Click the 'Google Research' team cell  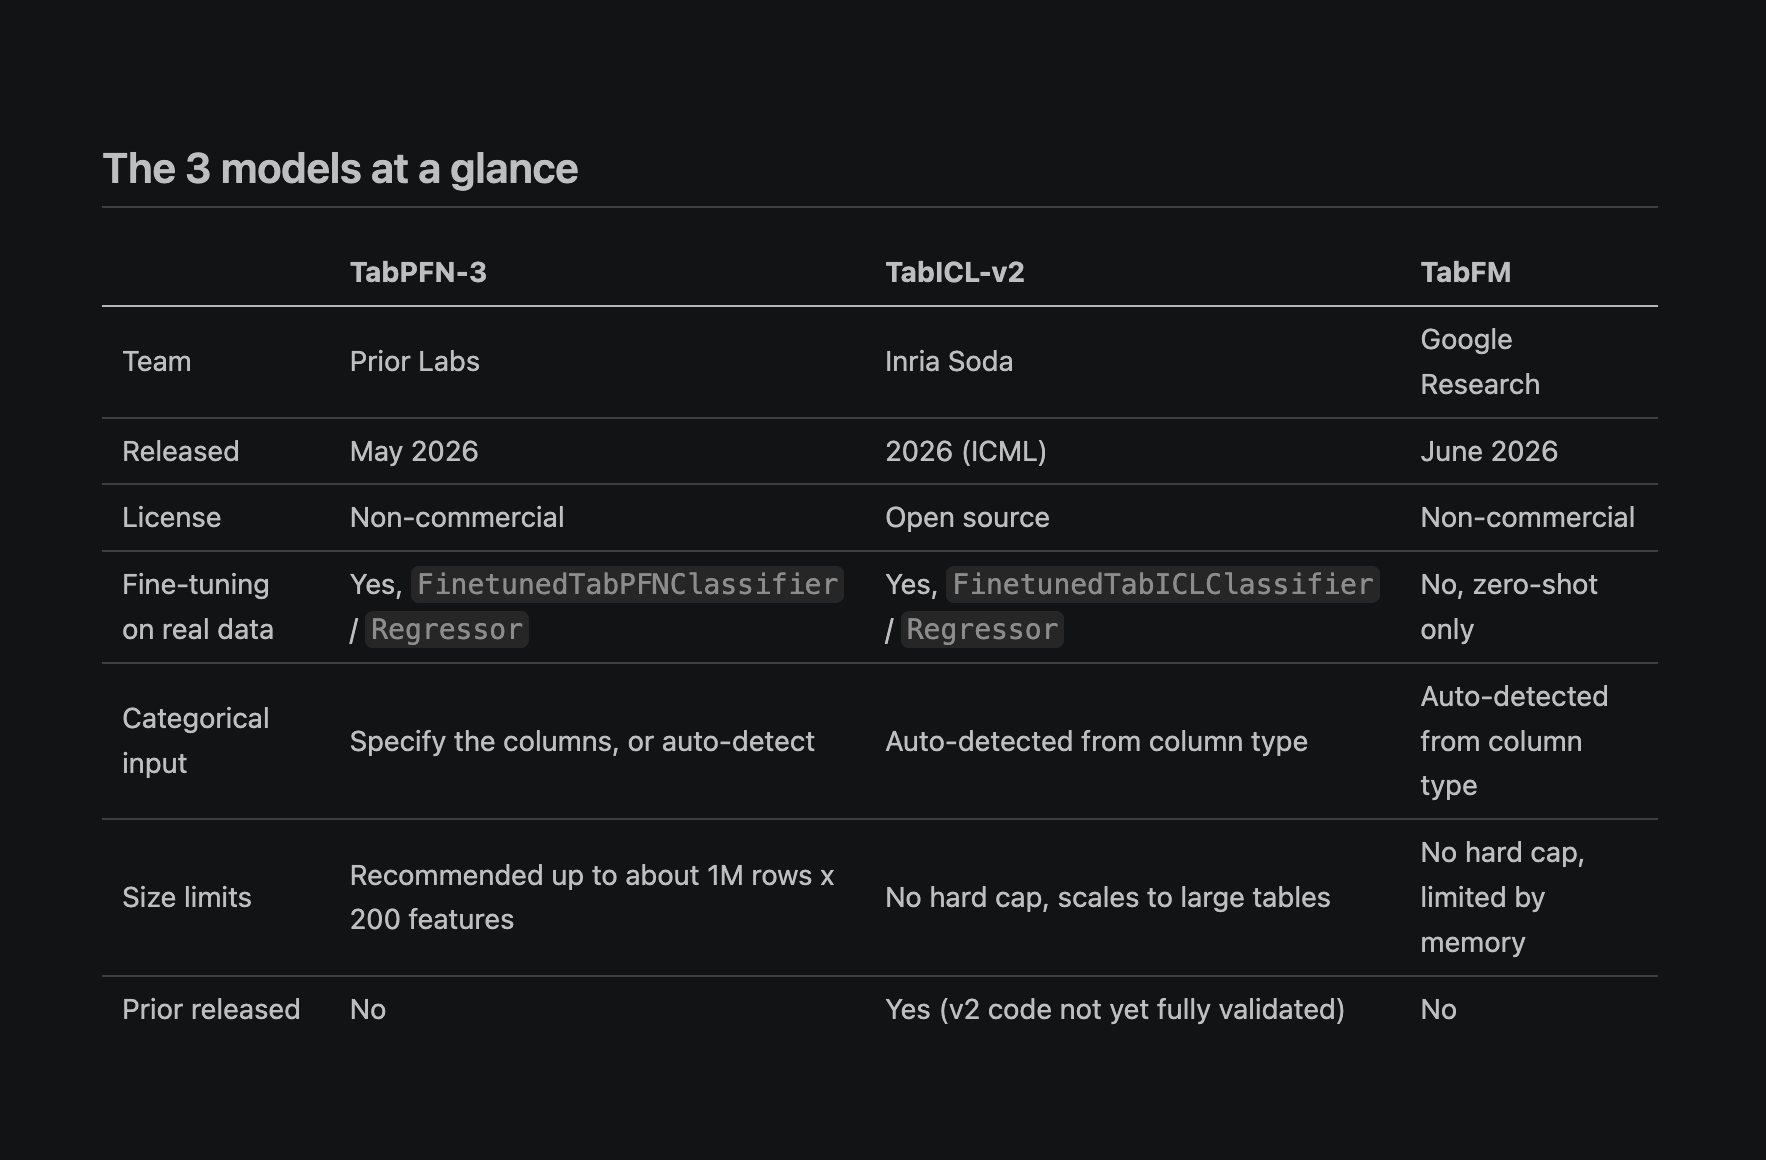pyautogui.click(x=1480, y=361)
